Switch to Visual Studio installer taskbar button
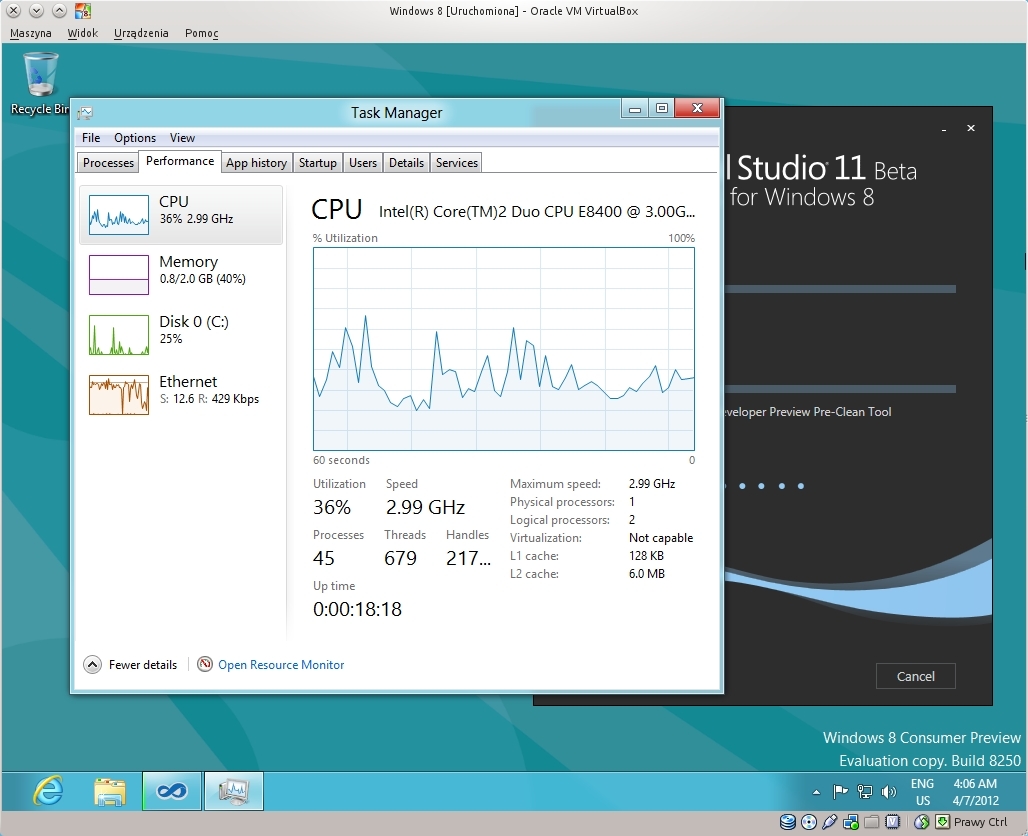Screen dimensions: 1028x836 tap(172, 791)
